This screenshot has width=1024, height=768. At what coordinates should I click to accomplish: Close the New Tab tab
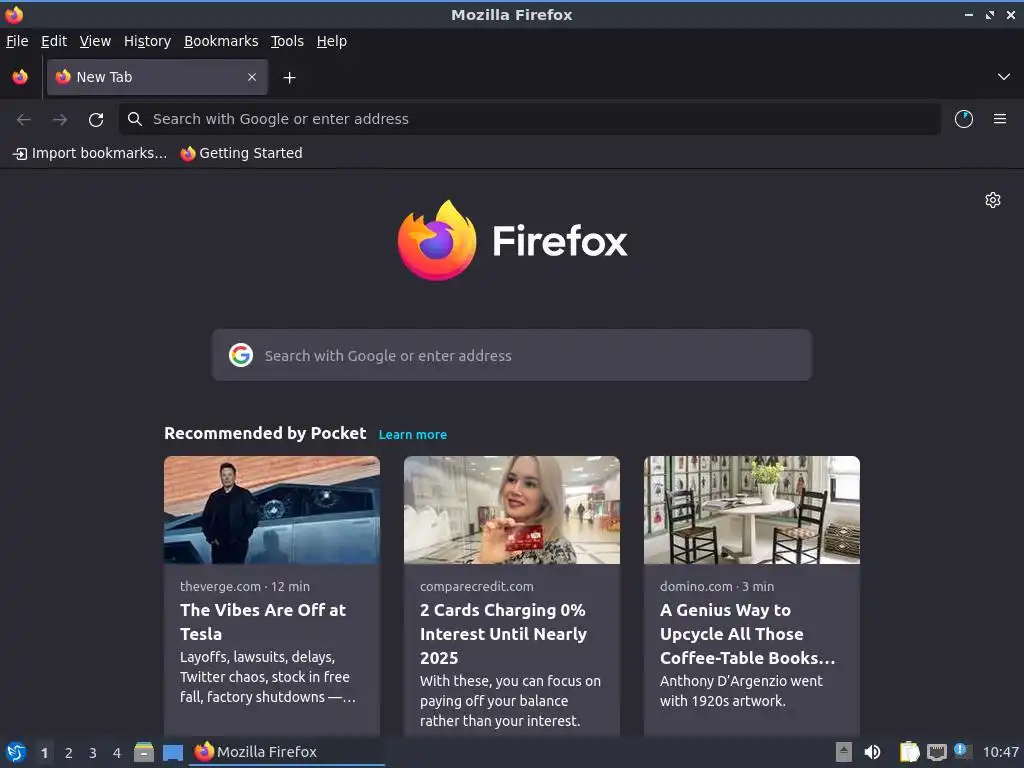(252, 77)
